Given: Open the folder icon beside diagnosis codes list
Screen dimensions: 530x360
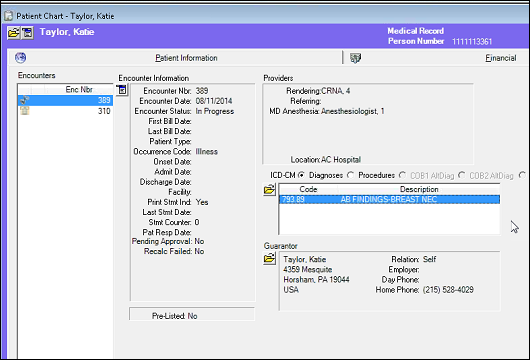Looking at the screenshot, I should pos(269,190).
